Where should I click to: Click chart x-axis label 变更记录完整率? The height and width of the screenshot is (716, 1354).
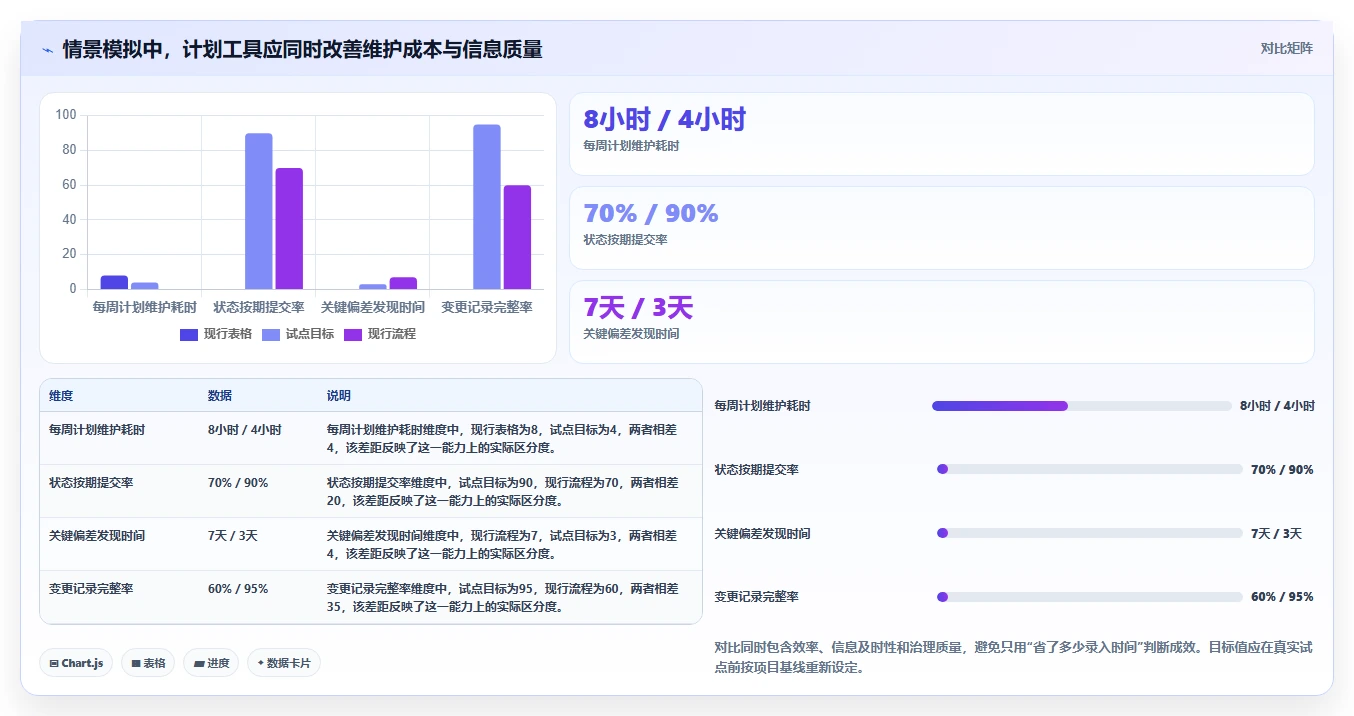tap(487, 307)
